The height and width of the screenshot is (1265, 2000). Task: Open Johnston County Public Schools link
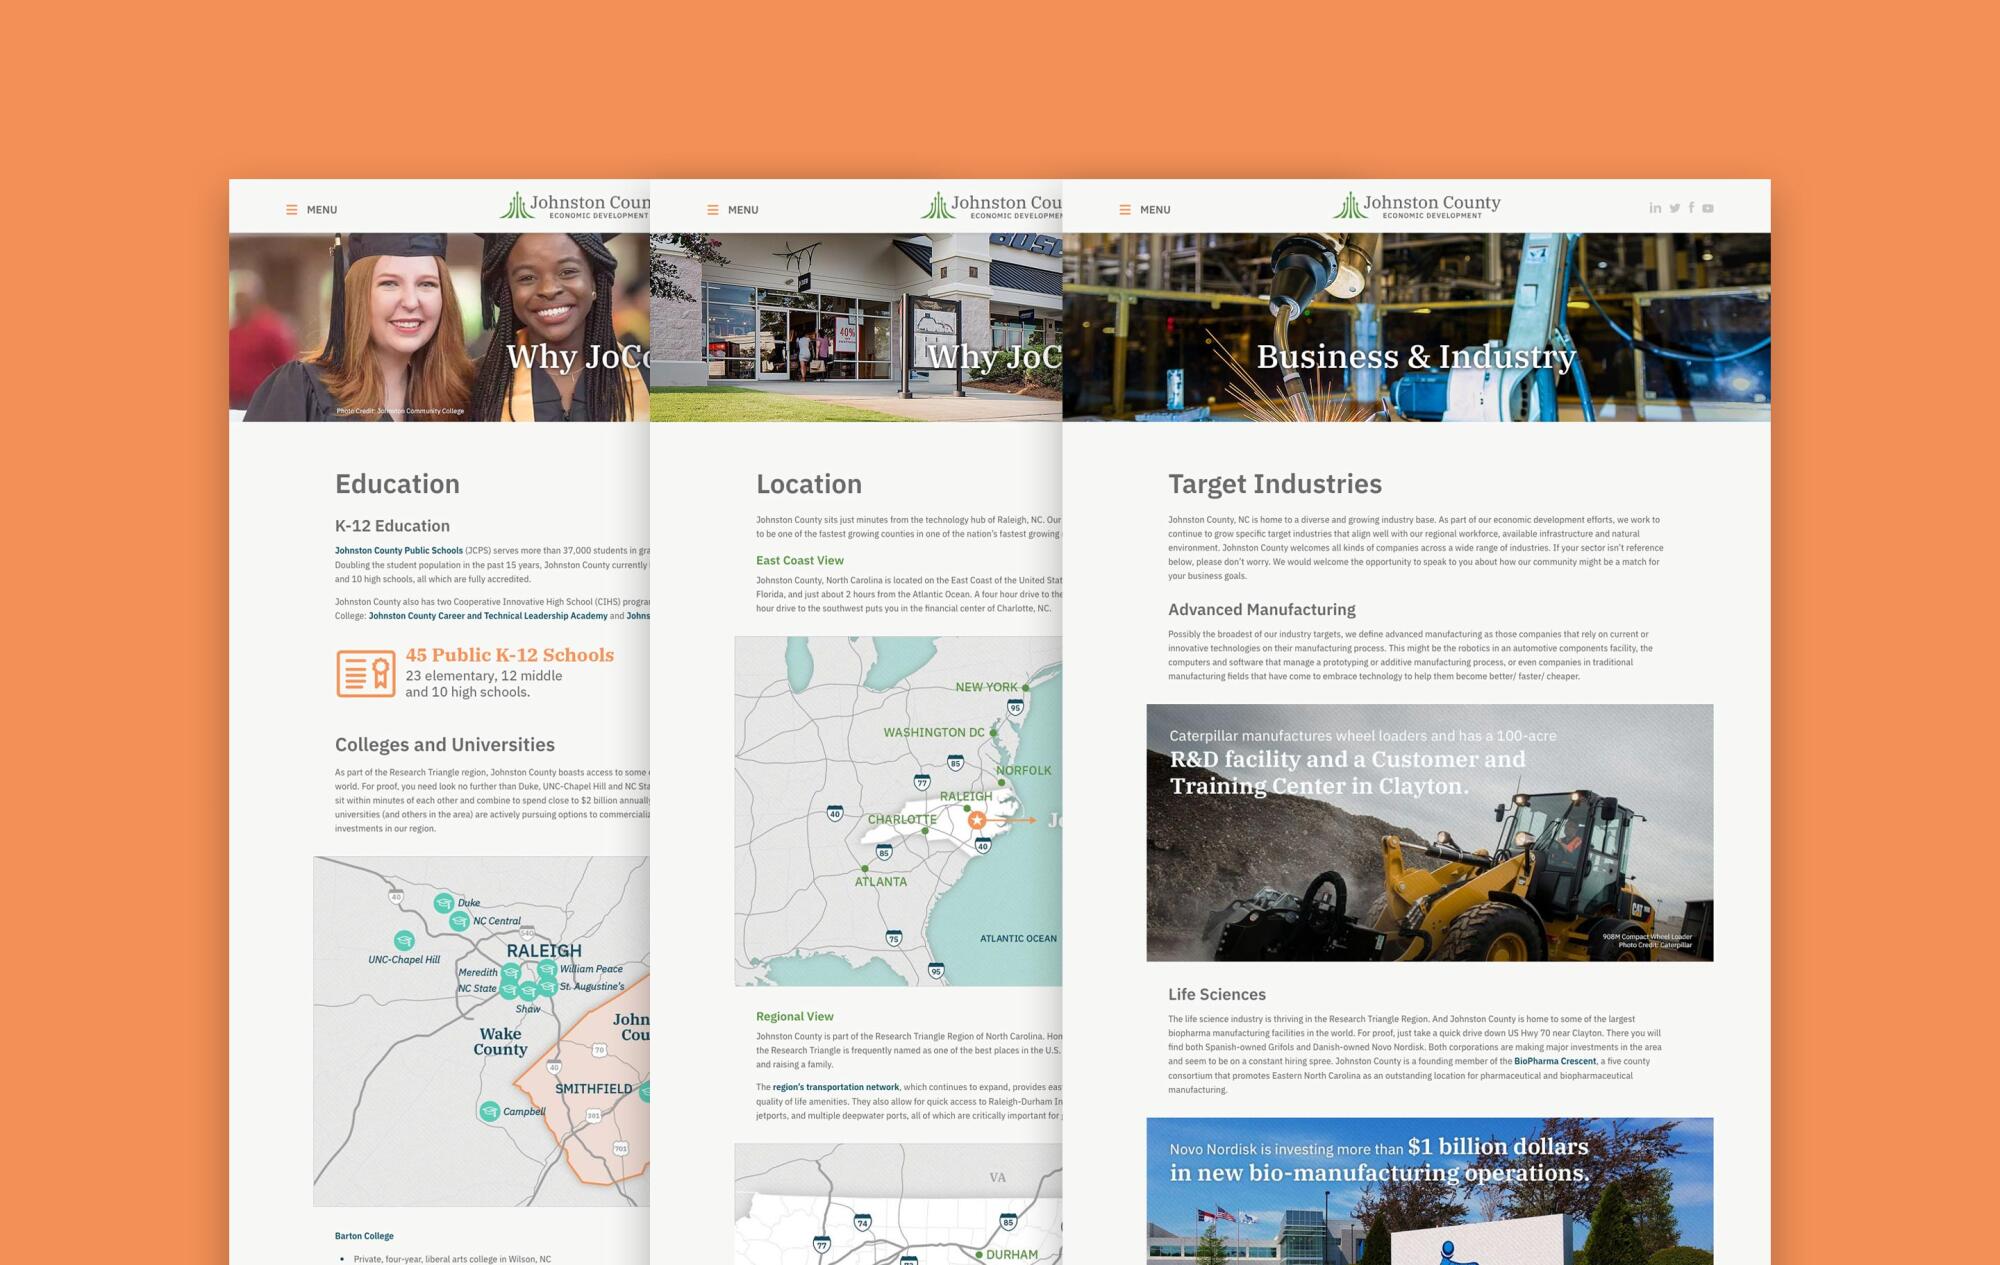[398, 551]
